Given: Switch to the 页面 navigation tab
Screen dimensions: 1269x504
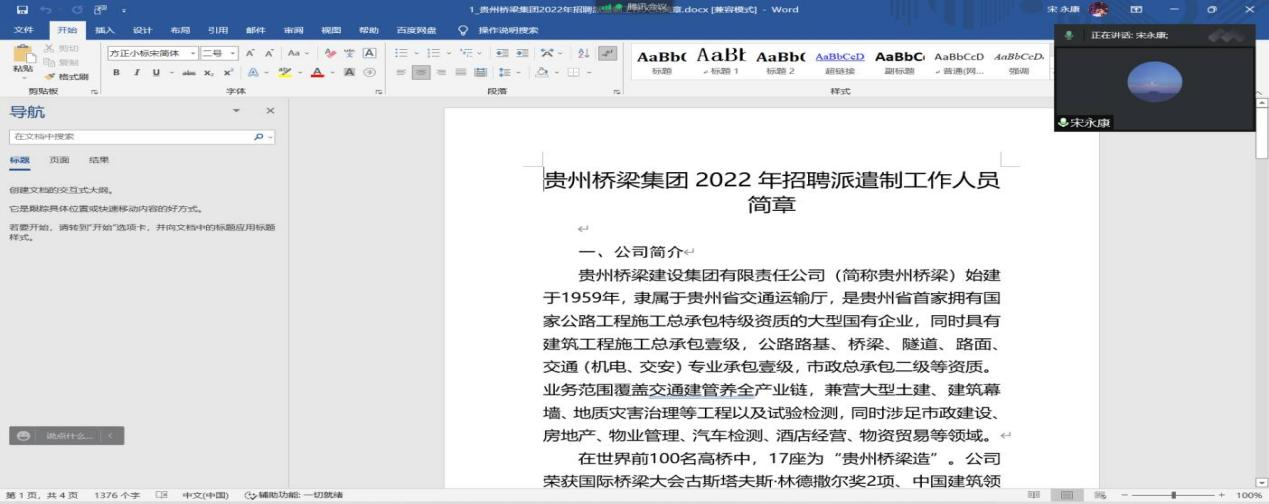Looking at the screenshot, I should (59, 160).
